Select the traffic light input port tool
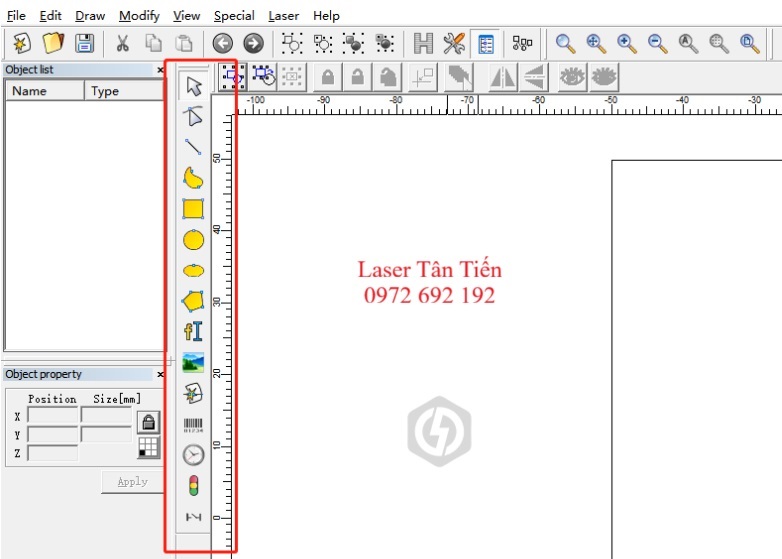Image resolution: width=782 pixels, height=559 pixels. coord(193,486)
